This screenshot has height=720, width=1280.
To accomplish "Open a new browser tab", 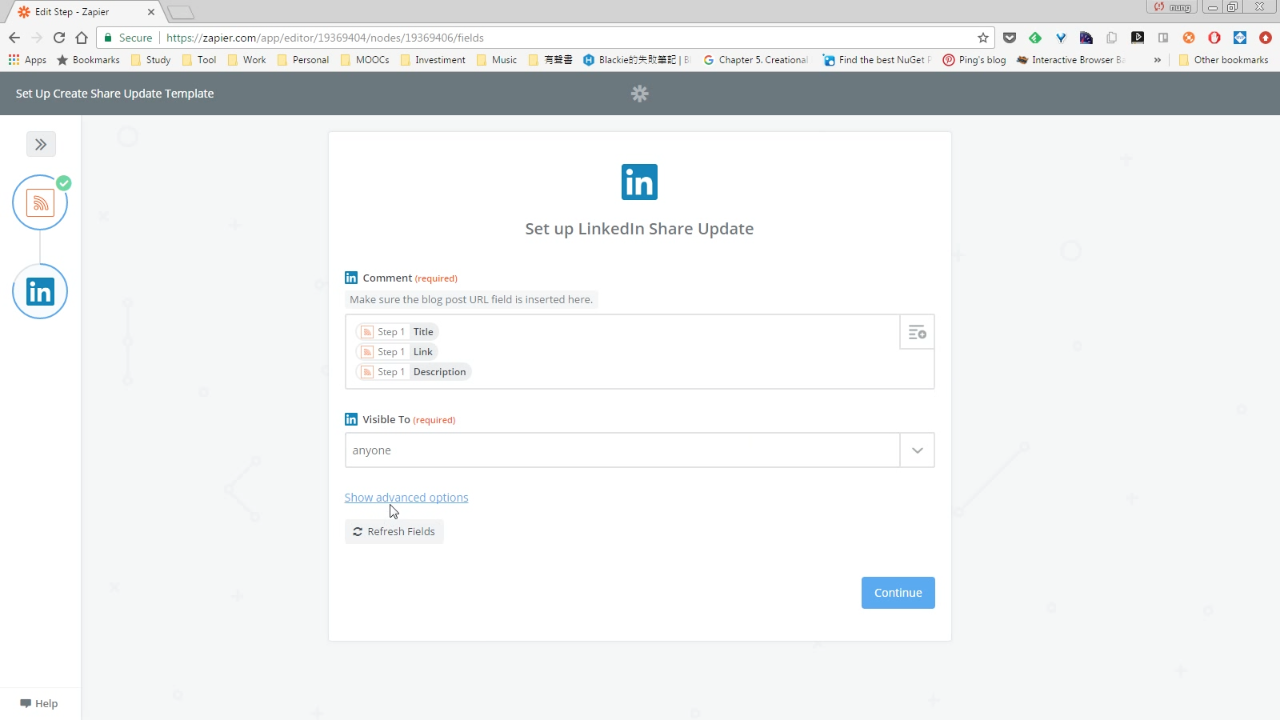I will [x=181, y=12].
